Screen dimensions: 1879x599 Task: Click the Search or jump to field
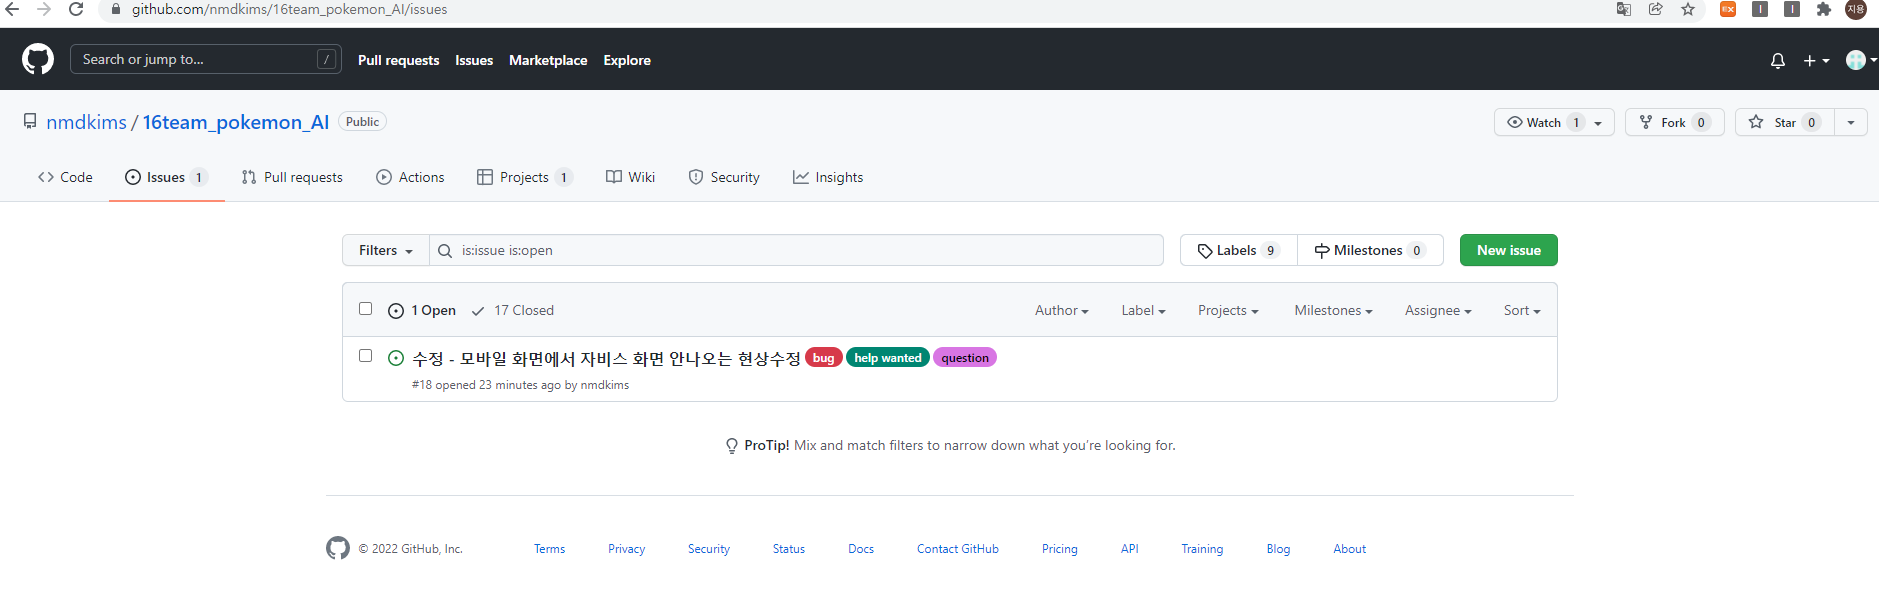(x=206, y=59)
